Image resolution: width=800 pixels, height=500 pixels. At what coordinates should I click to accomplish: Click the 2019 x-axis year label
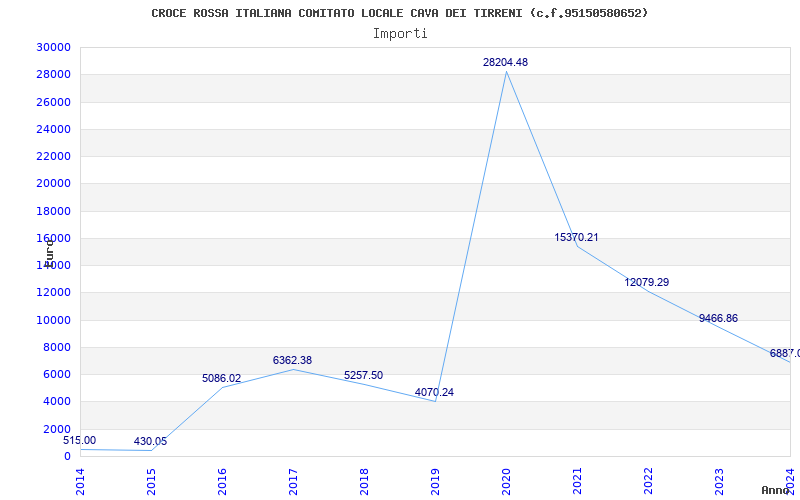pyautogui.click(x=435, y=482)
